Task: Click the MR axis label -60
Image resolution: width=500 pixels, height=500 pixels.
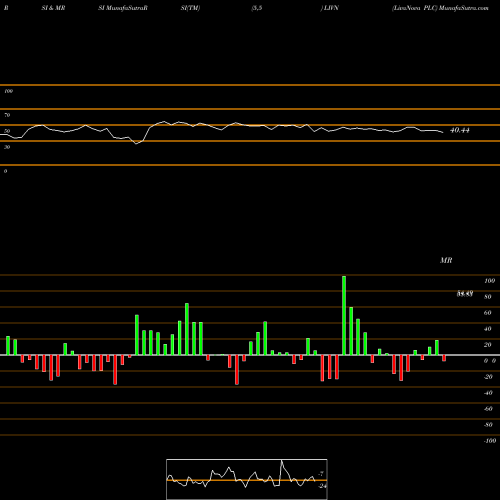Action: tap(488, 409)
